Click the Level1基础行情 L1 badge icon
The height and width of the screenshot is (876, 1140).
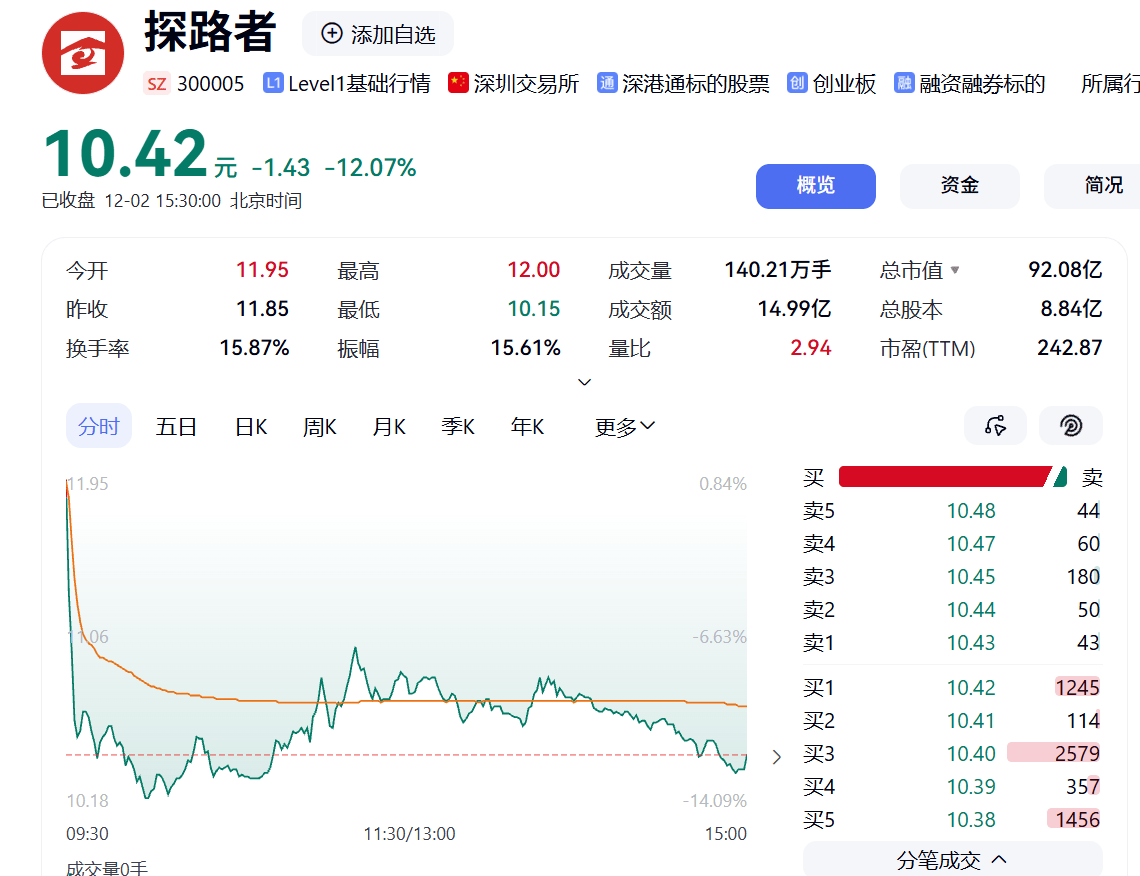coord(273,83)
